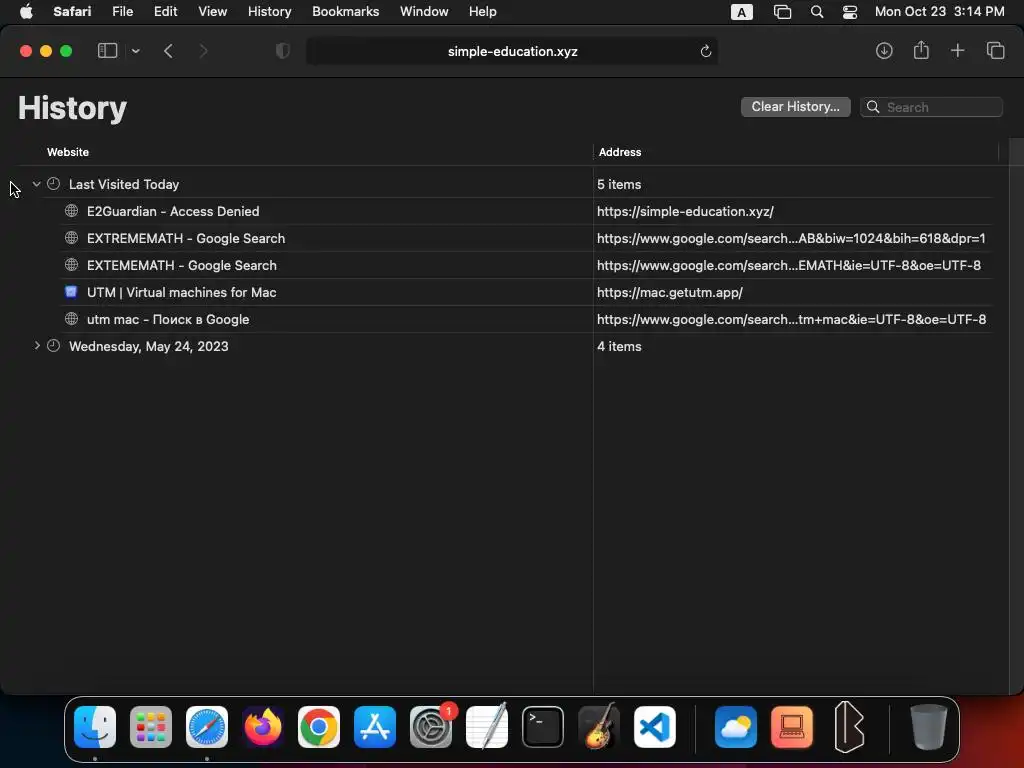Click the Last Visited Today row label
The height and width of the screenshot is (768, 1024).
pyautogui.click(x=124, y=184)
